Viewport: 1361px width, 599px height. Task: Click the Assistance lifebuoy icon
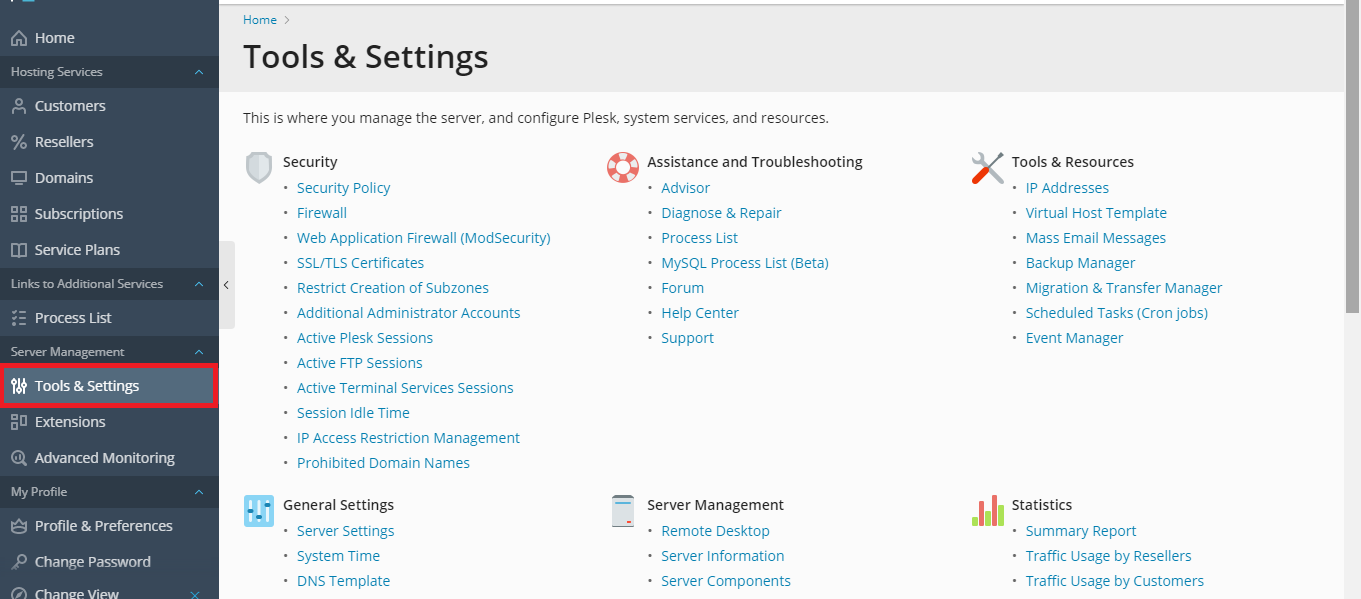[623, 167]
